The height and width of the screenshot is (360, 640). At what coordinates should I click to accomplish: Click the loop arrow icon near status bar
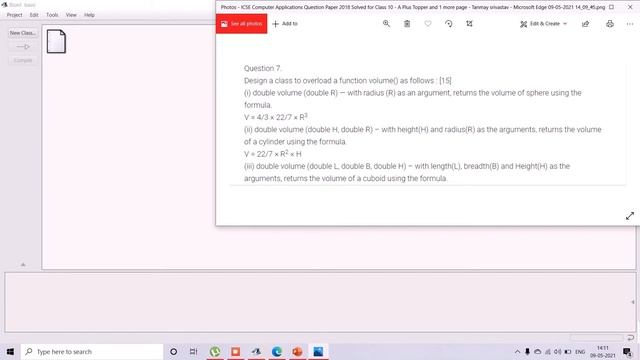[630, 338]
